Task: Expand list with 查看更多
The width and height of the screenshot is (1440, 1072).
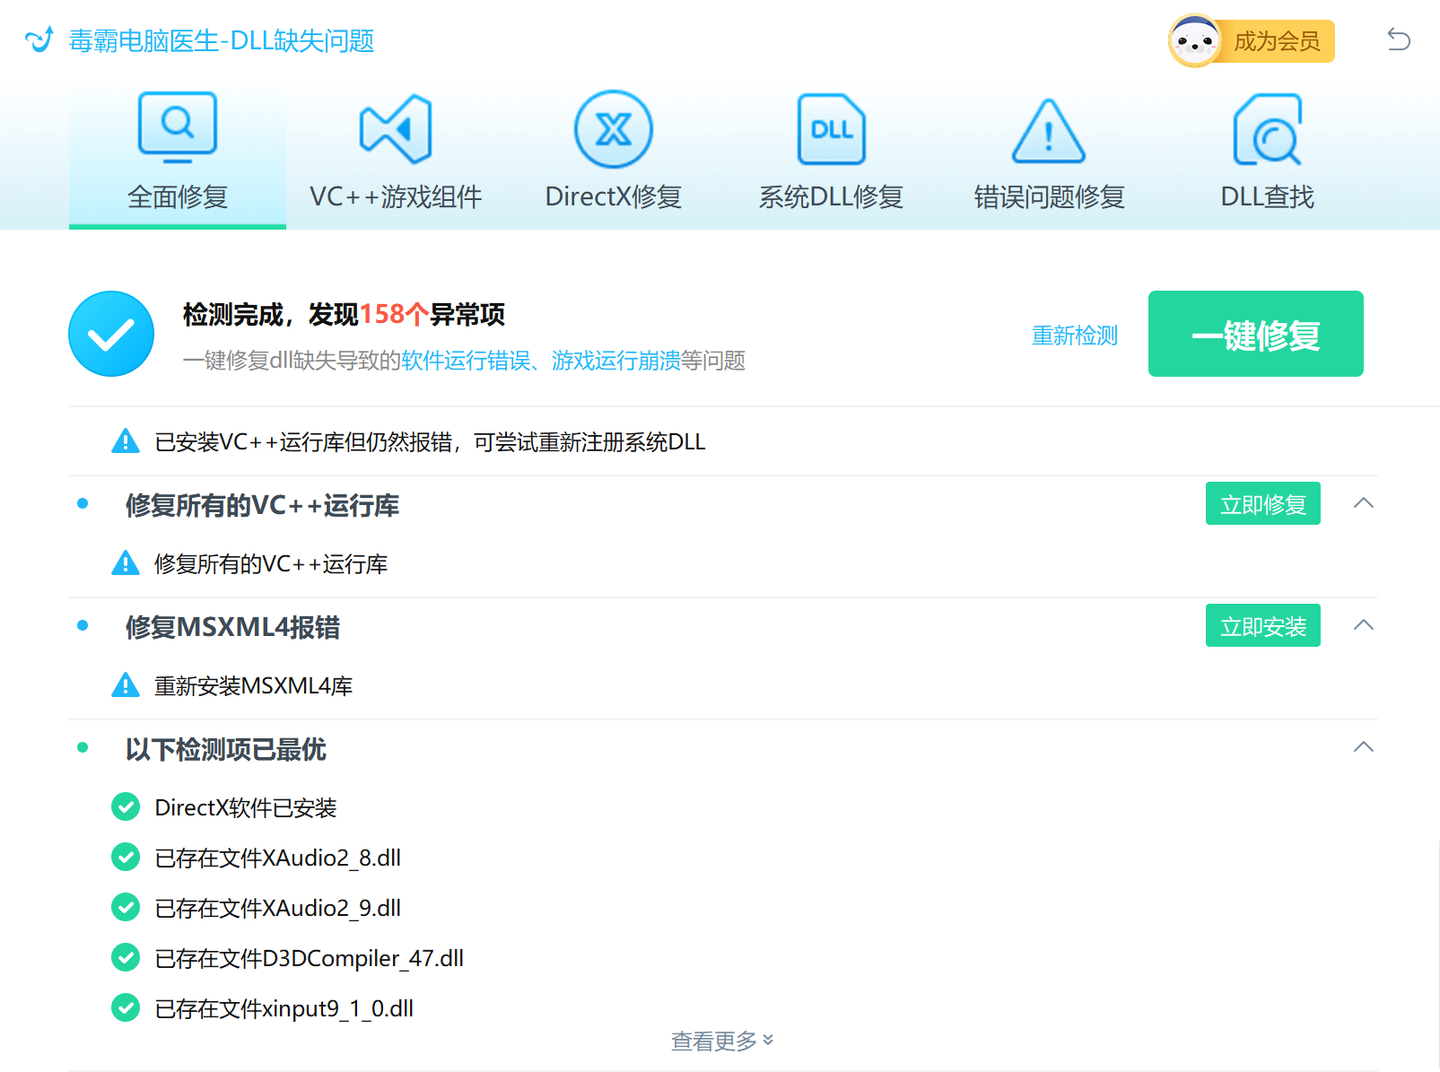Action: [x=722, y=1041]
